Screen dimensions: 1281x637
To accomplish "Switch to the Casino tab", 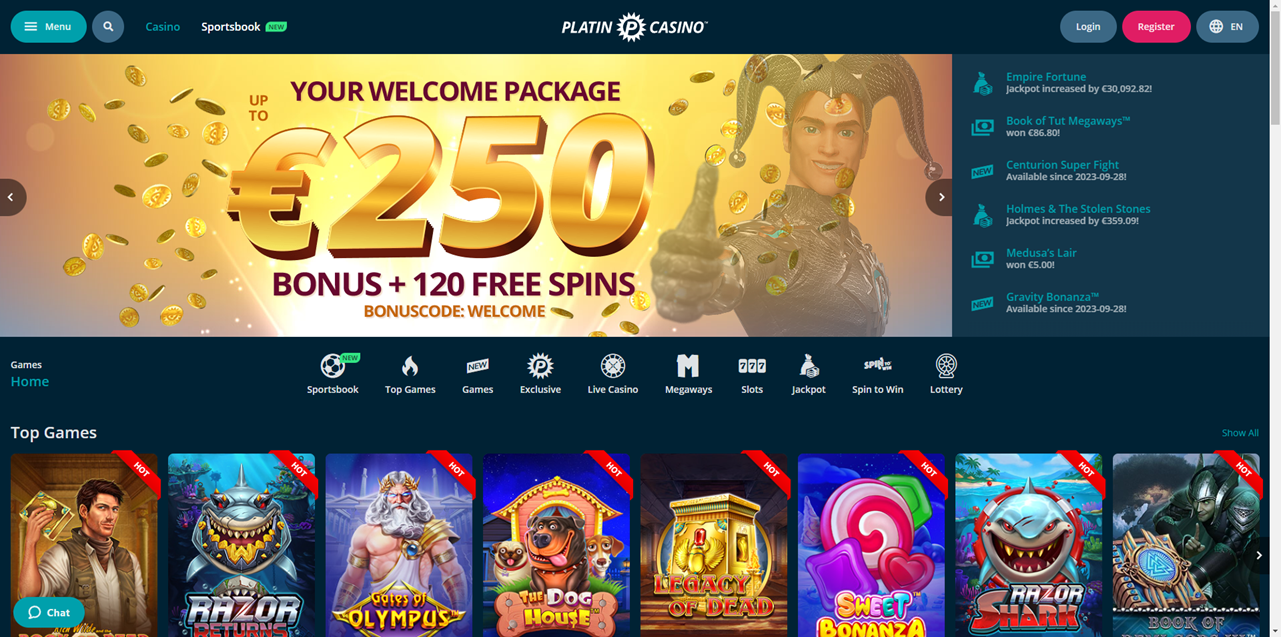I will (x=163, y=27).
